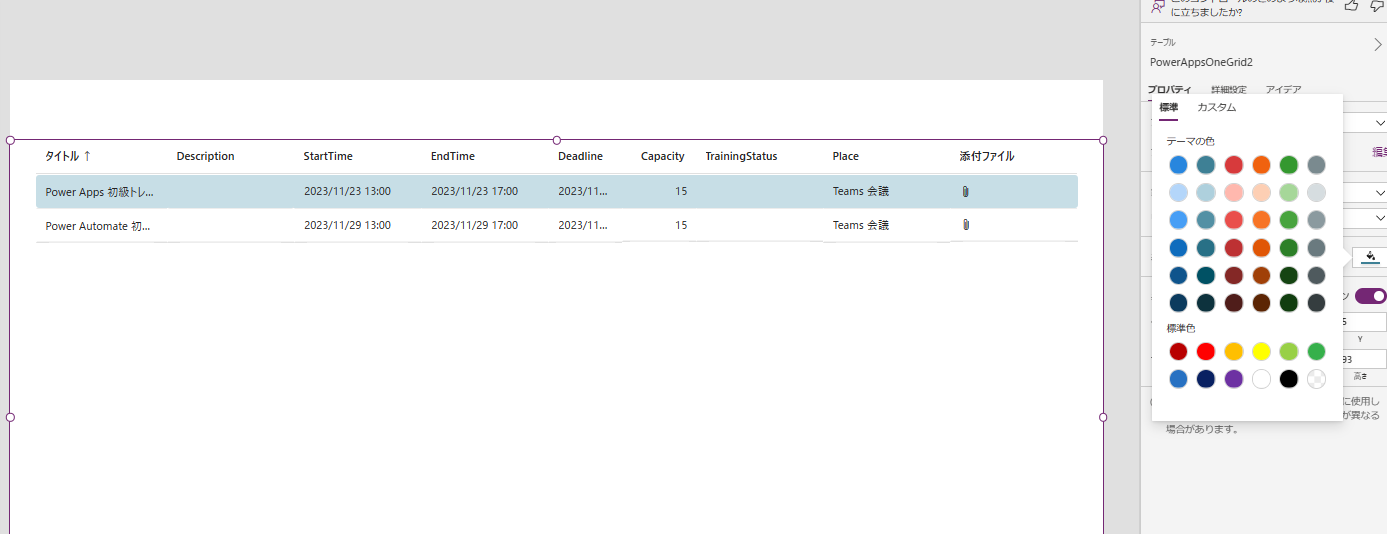Click end time 2023/11/23 17:00

click(x=474, y=191)
